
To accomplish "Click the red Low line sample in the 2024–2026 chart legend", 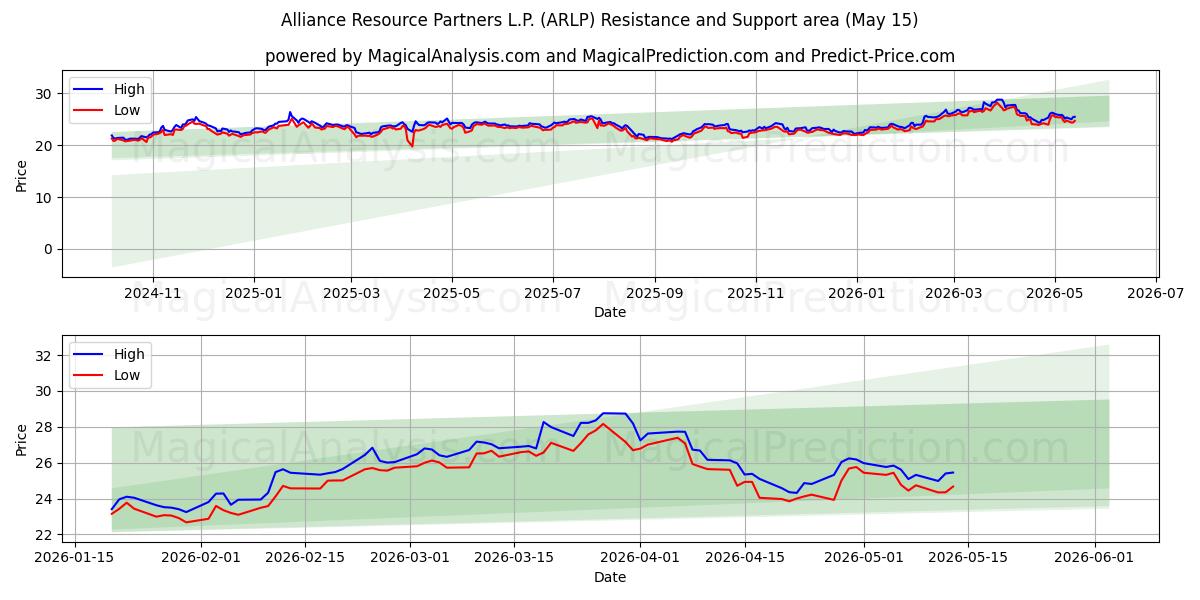I will [90, 111].
